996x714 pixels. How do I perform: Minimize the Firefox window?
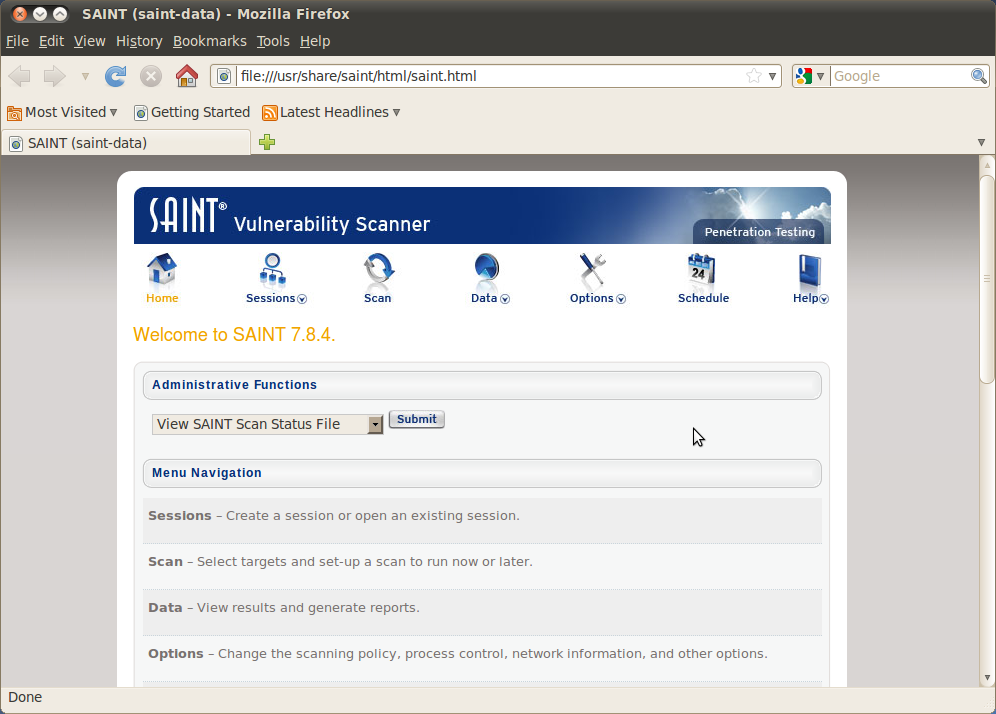40,13
